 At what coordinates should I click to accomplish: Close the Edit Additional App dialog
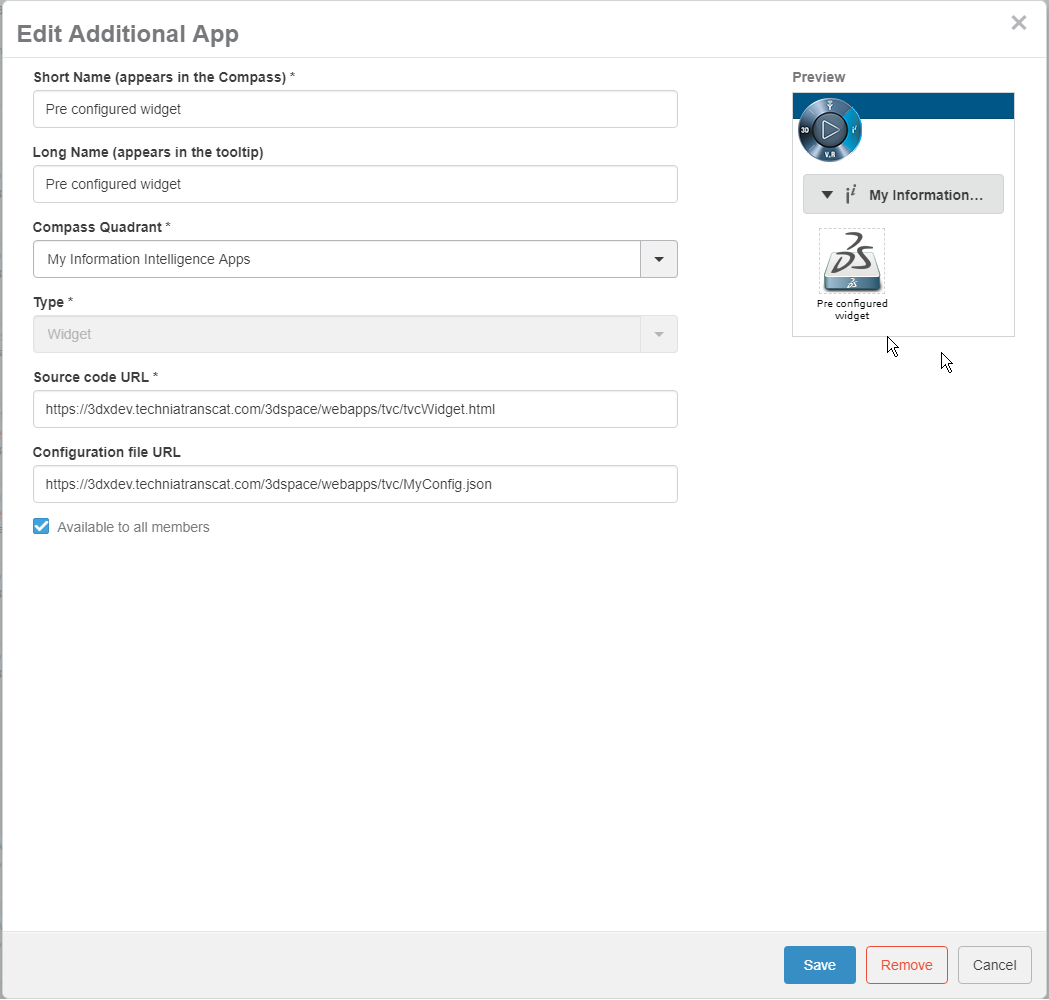click(1018, 23)
